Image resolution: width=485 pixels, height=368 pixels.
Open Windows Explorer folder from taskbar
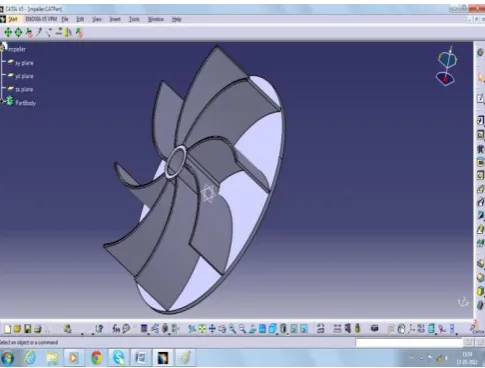tap(52, 358)
